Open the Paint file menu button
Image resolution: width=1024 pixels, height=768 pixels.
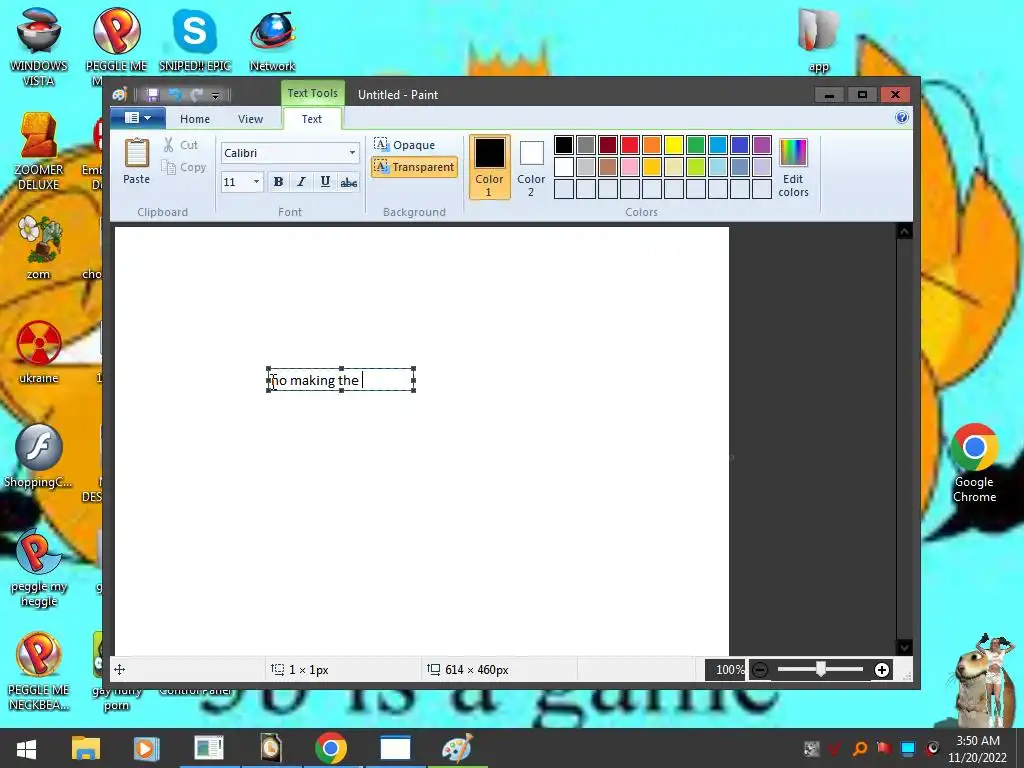point(137,118)
